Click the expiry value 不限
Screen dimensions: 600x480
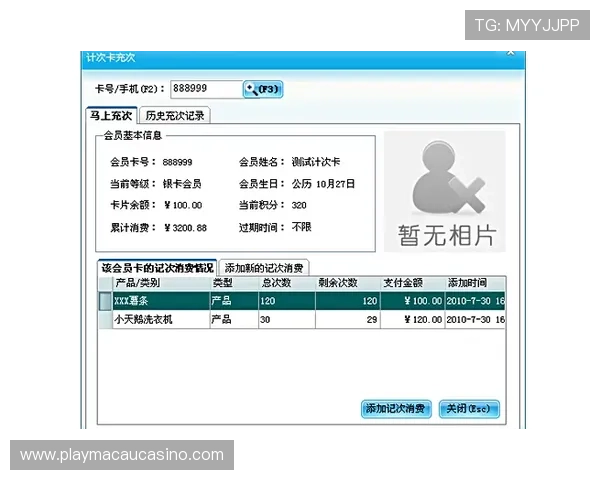pos(302,227)
